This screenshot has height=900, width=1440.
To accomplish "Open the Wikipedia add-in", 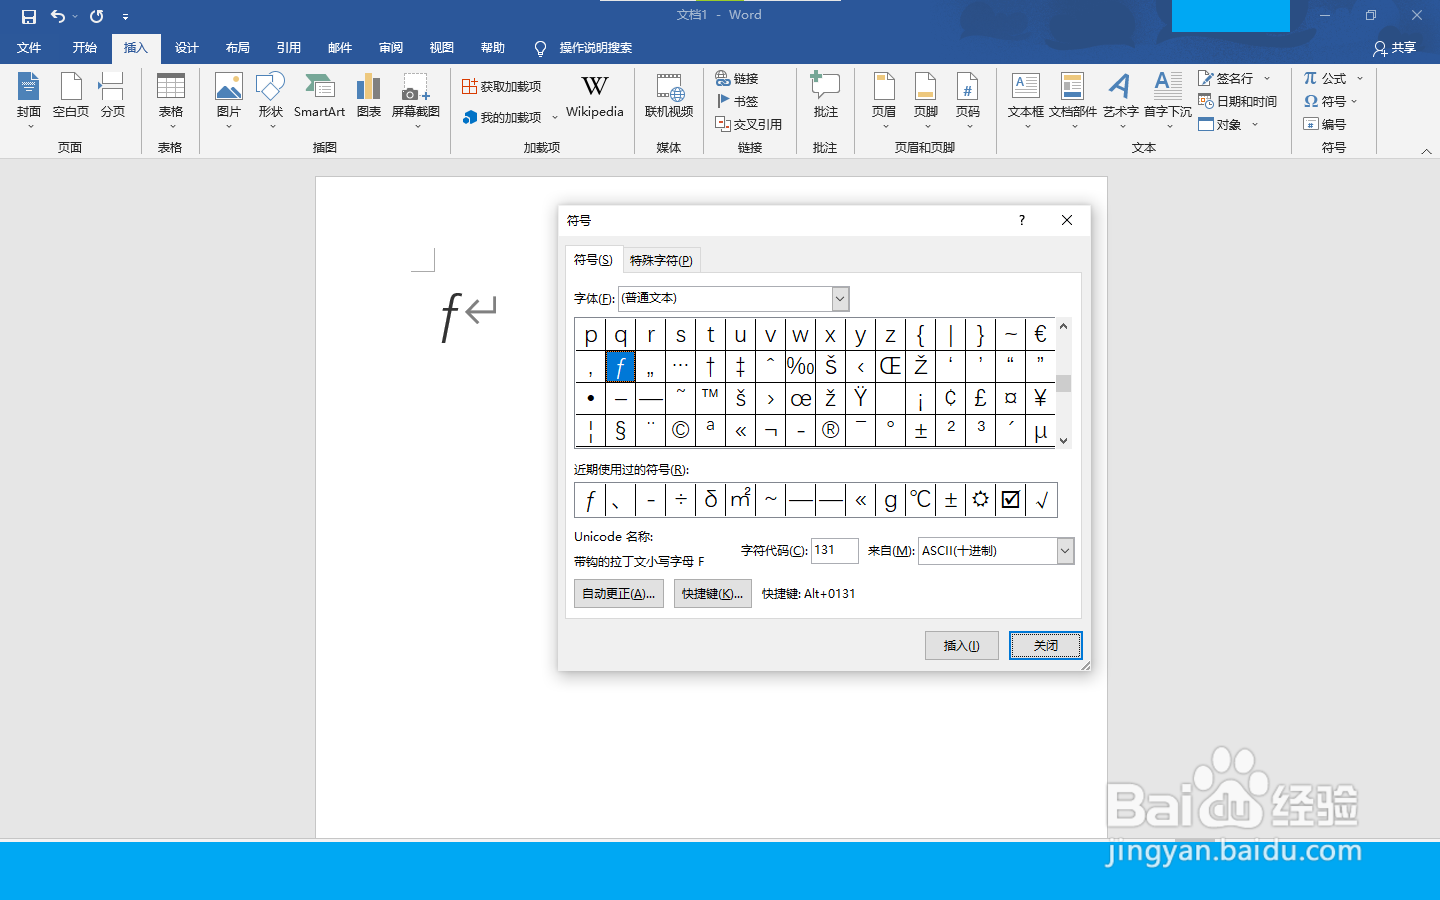I will click(x=595, y=98).
